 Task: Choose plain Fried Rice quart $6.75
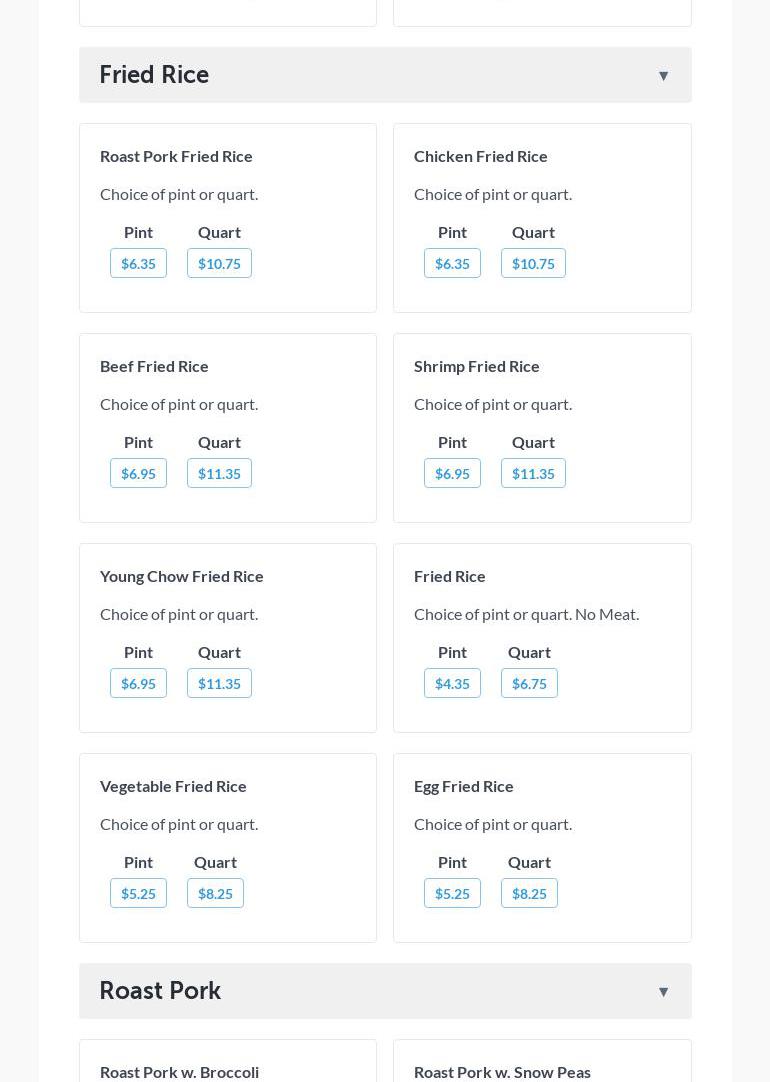(529, 684)
